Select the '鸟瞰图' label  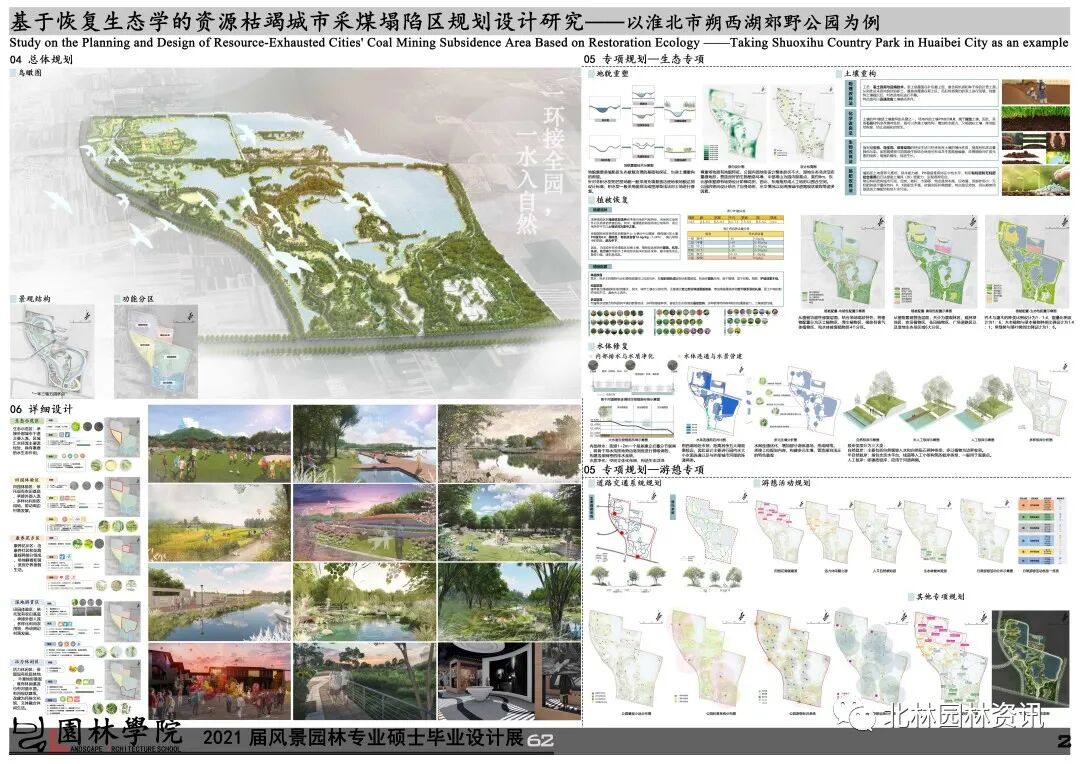28,72
